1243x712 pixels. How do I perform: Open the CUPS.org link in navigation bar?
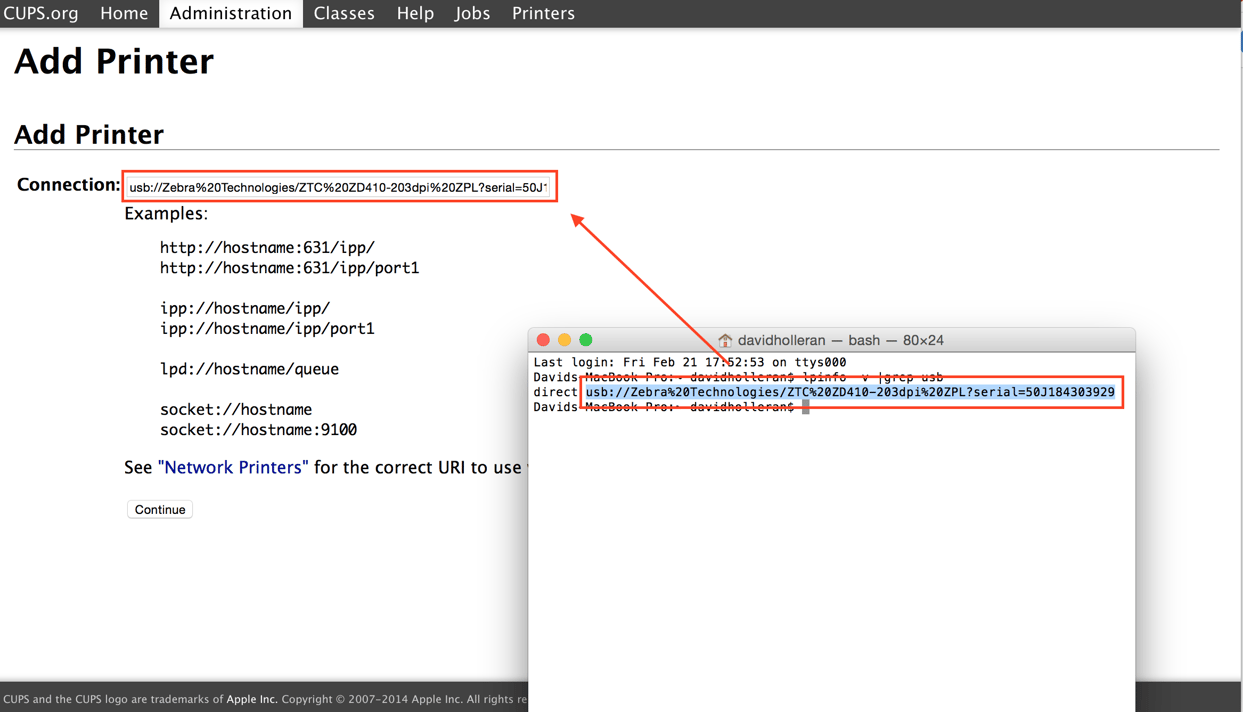pyautogui.click(x=41, y=14)
